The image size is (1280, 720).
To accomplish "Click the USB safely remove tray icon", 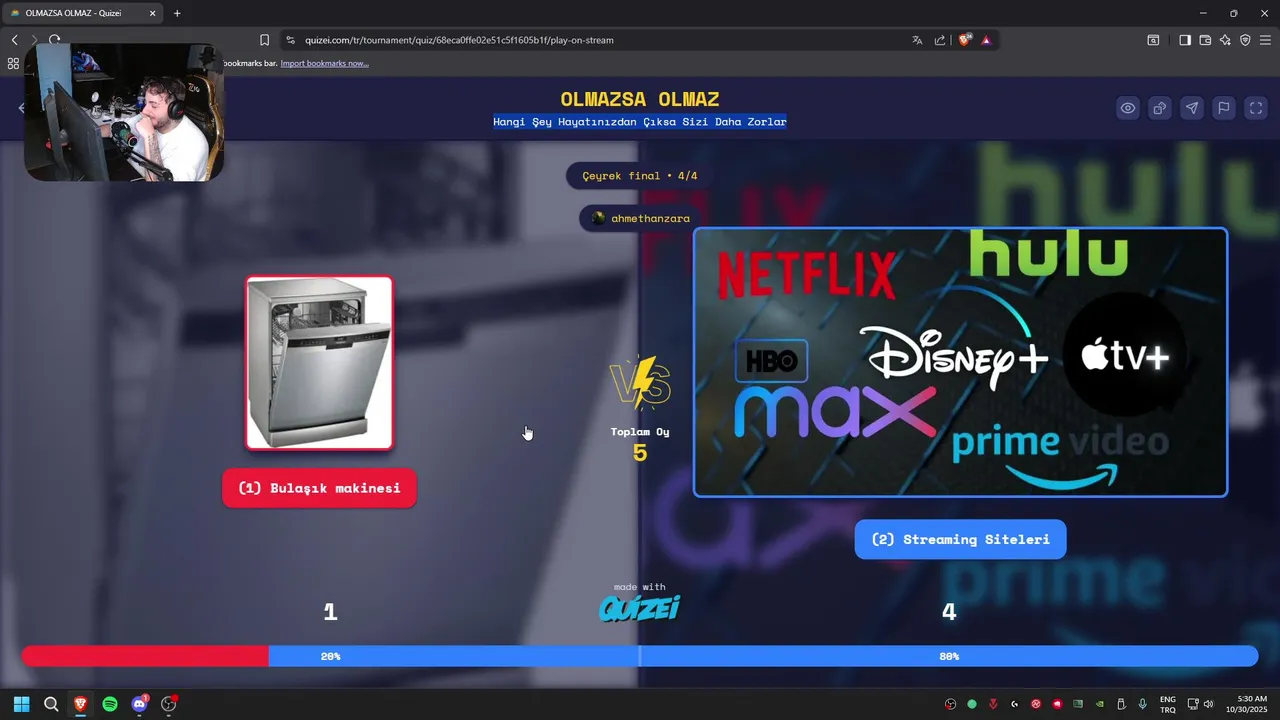I will [x=1121, y=704].
